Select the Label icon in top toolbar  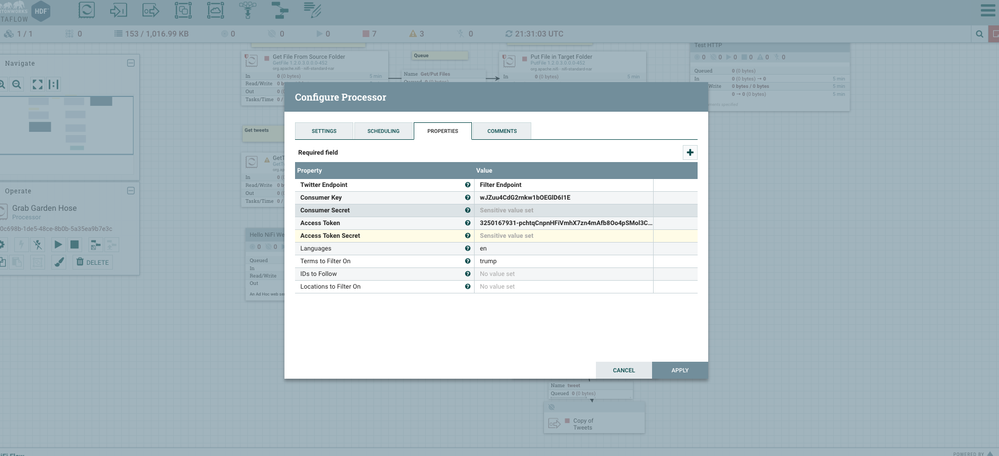[312, 11]
